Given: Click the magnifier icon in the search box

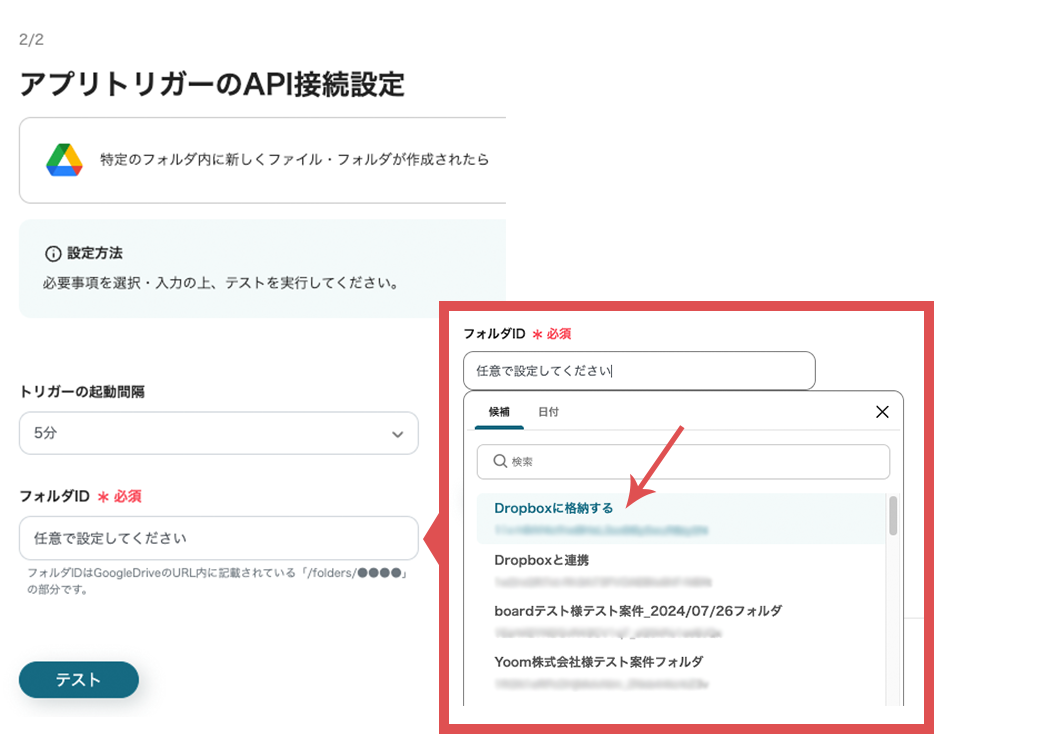Looking at the screenshot, I should coord(500,461).
